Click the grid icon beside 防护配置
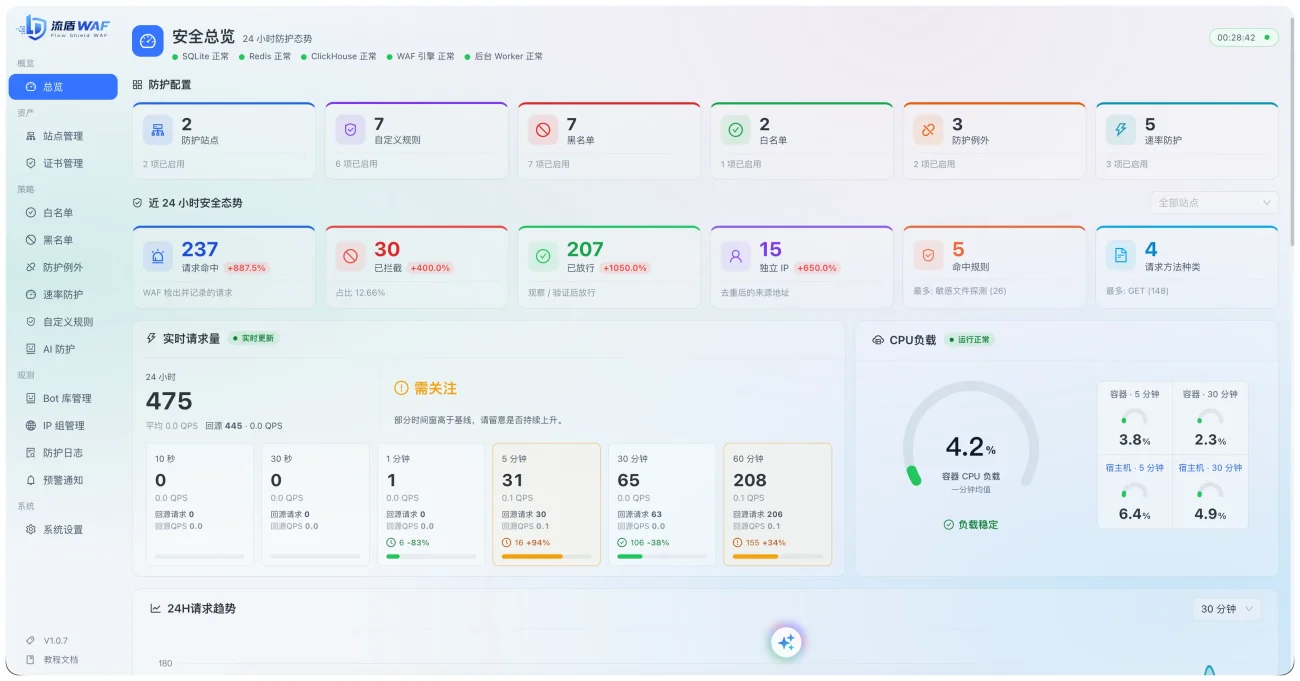The image size is (1300, 681). [x=137, y=85]
